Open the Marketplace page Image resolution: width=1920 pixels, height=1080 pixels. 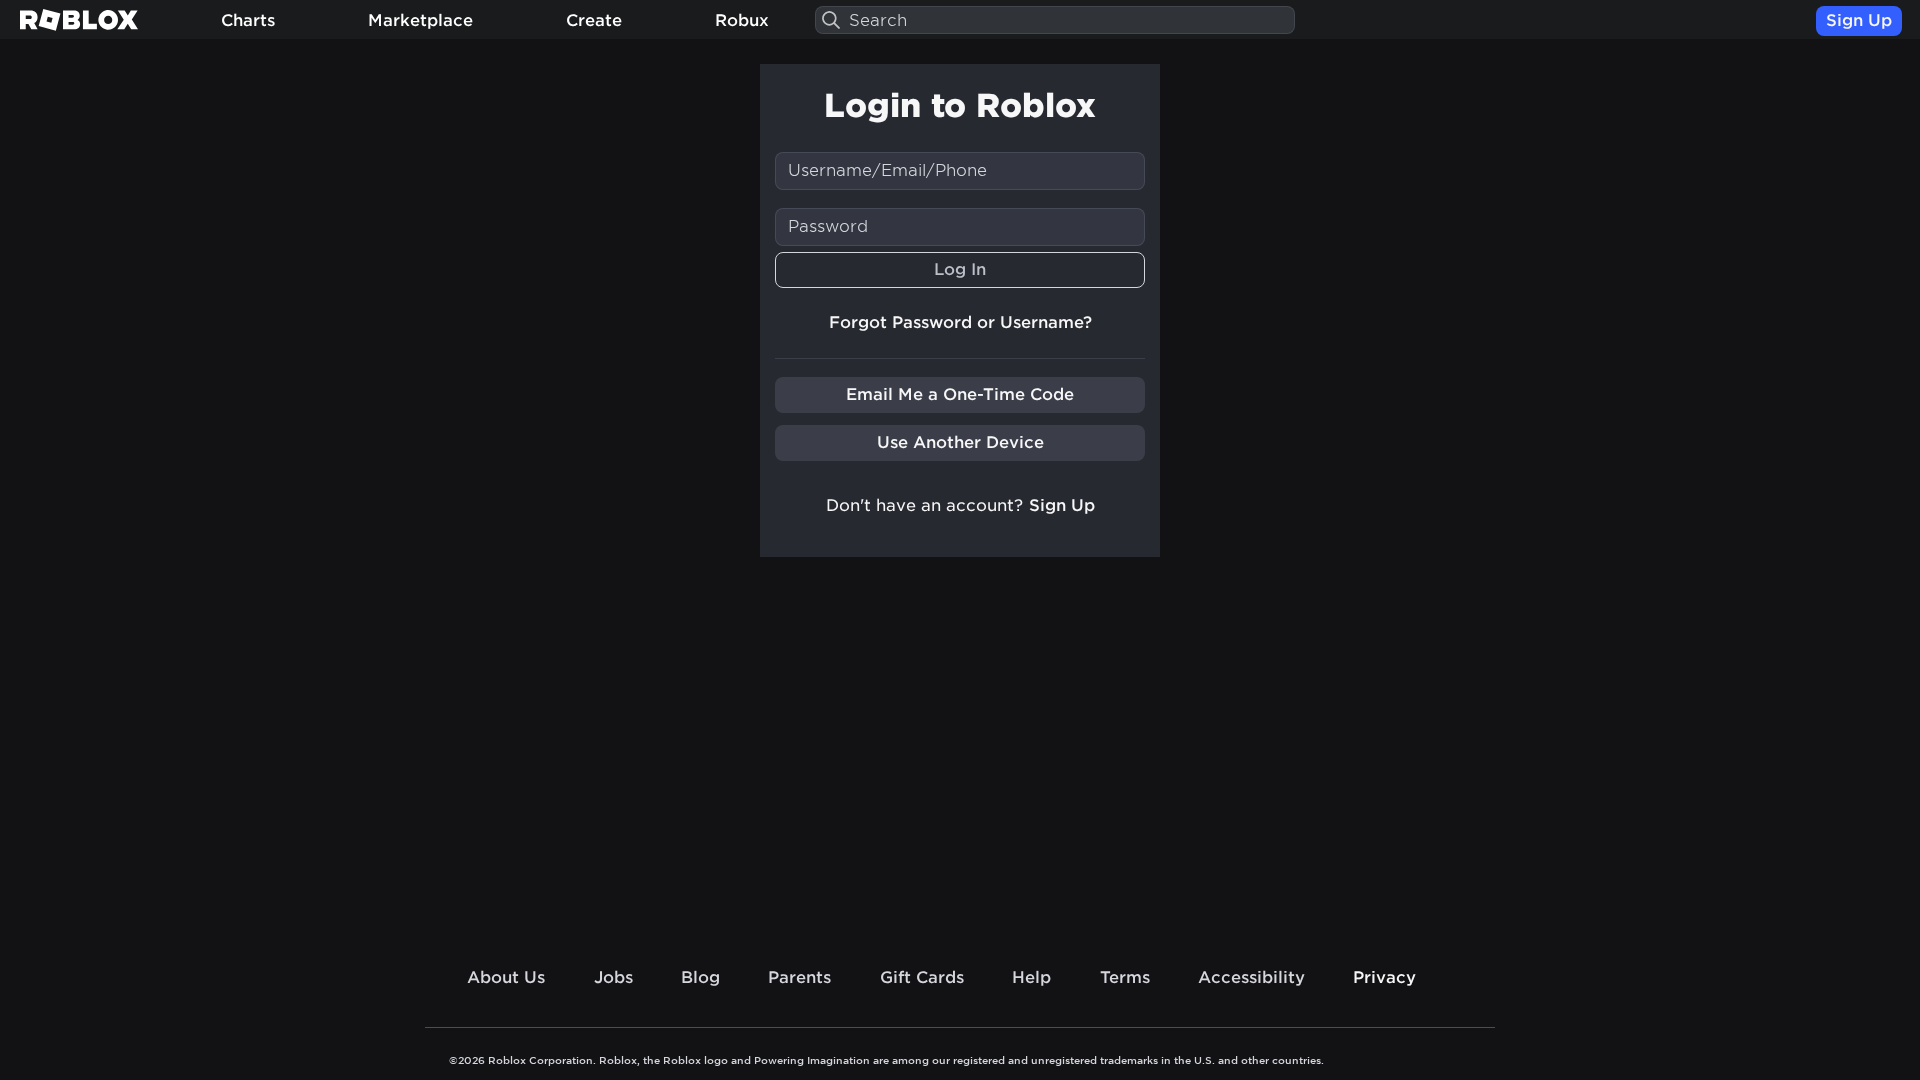(420, 20)
